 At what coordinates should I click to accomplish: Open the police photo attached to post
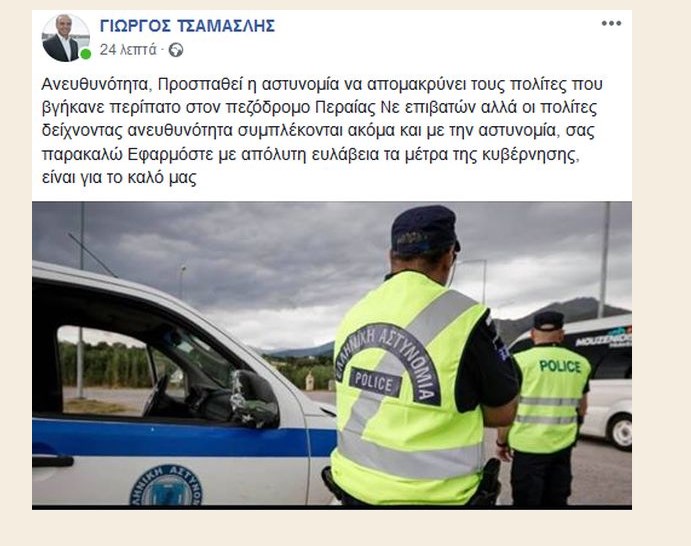[x=332, y=355]
